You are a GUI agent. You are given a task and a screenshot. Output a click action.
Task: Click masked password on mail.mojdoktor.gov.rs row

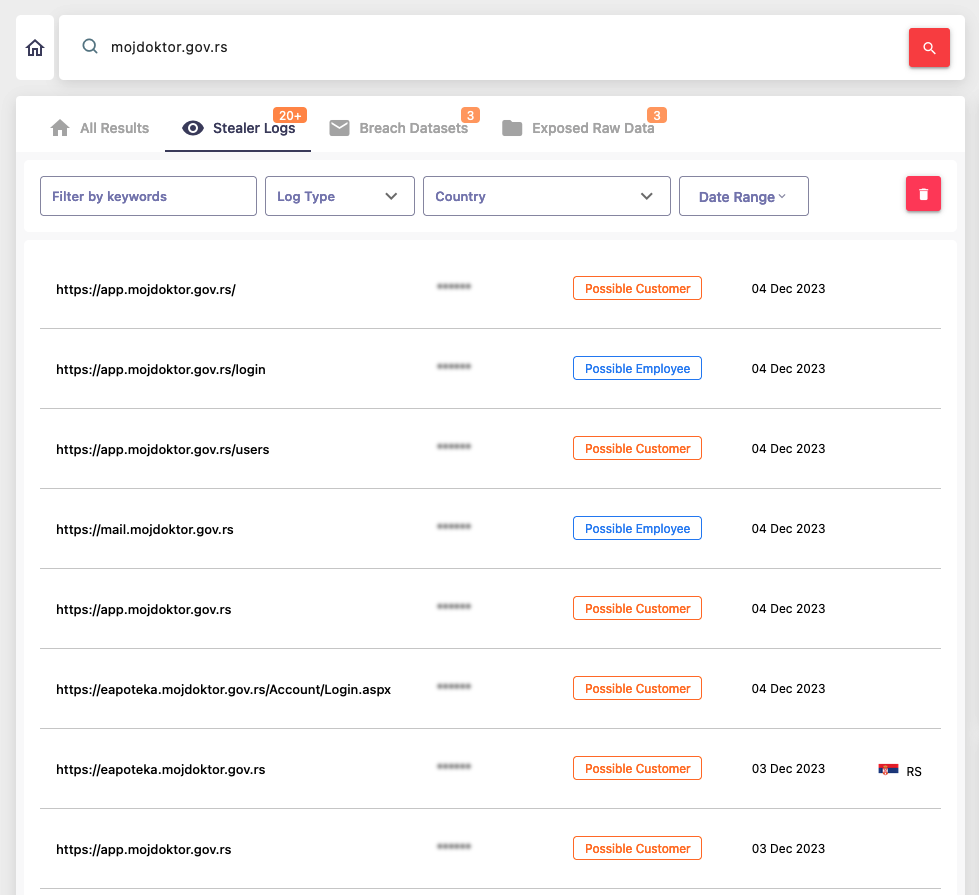click(x=454, y=527)
